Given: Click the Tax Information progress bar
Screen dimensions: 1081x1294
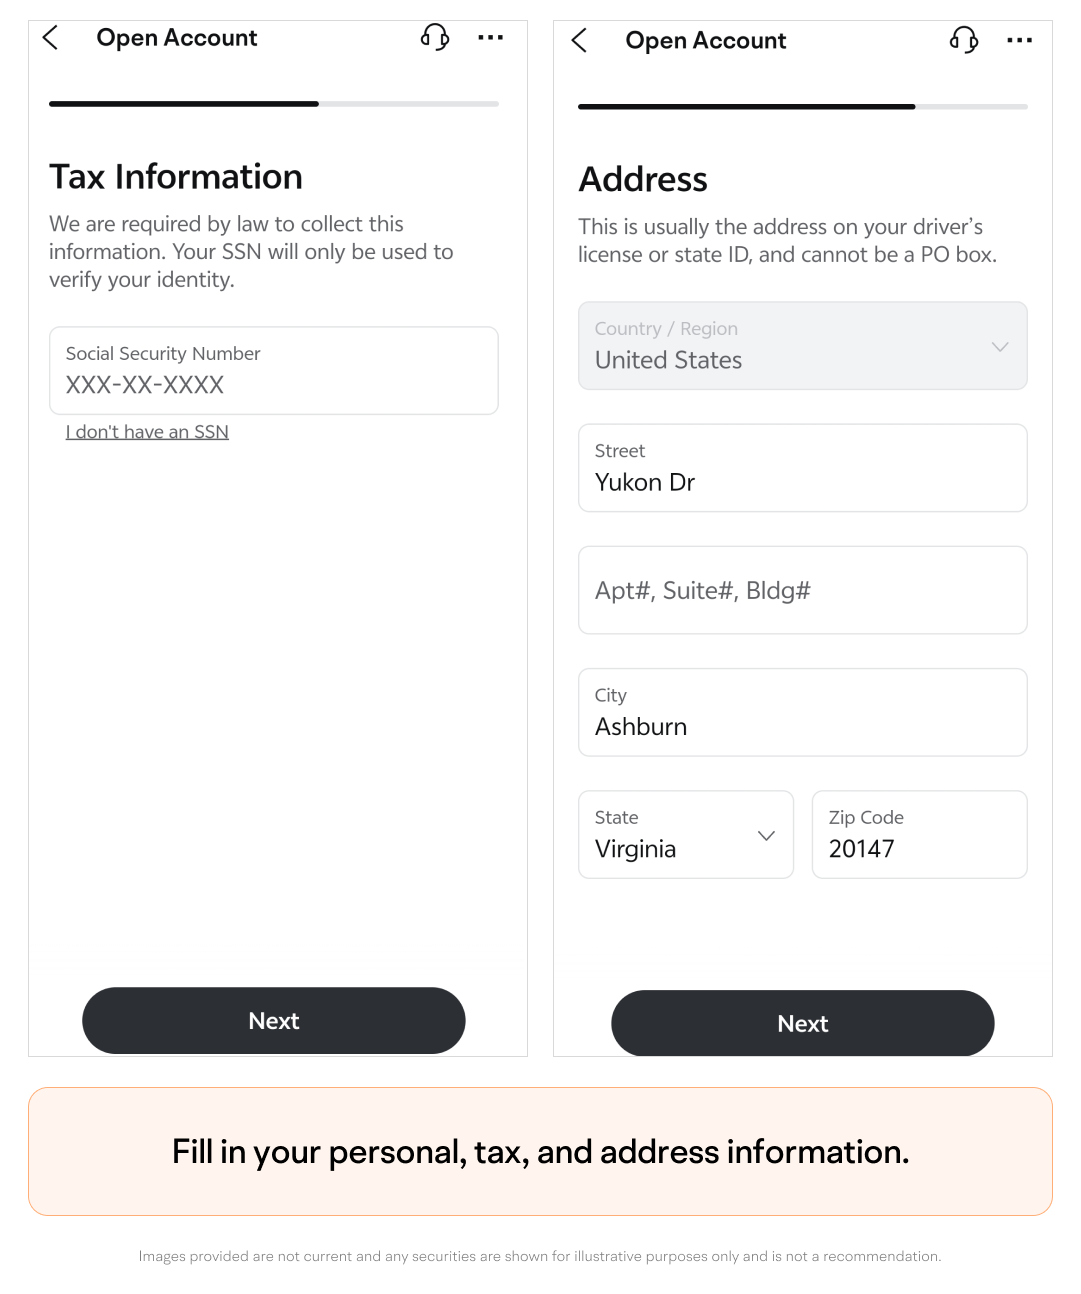Looking at the screenshot, I should tap(274, 104).
